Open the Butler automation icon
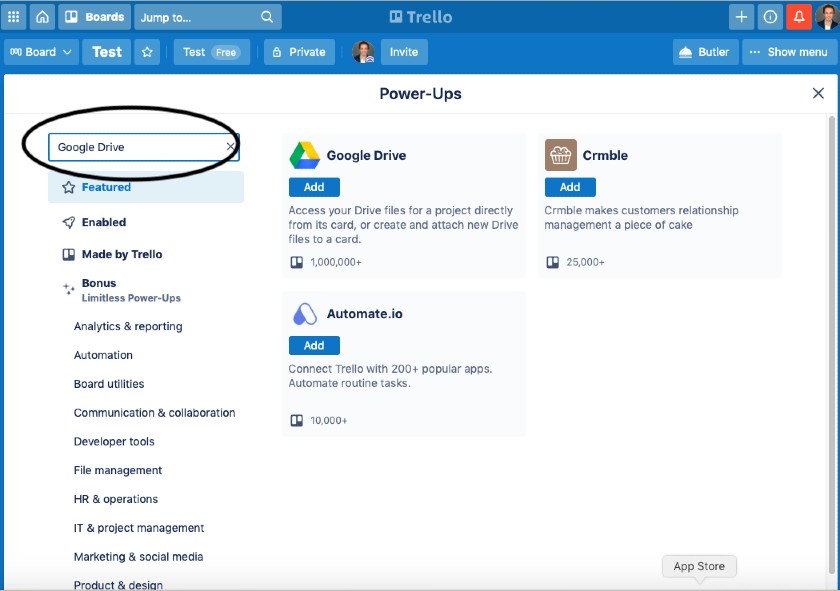The width and height of the screenshot is (840, 591). click(x=704, y=51)
